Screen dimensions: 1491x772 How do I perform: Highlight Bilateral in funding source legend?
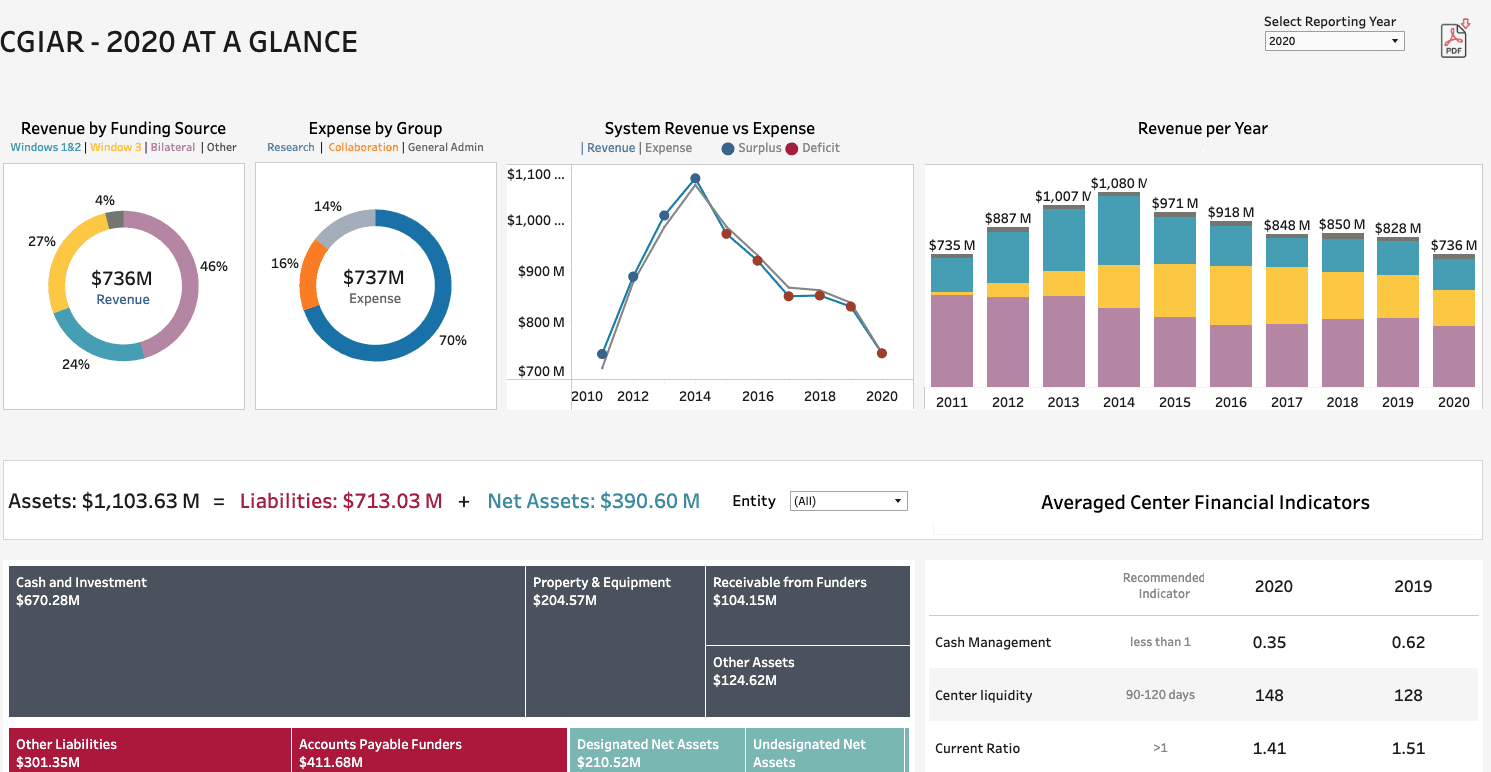173,147
